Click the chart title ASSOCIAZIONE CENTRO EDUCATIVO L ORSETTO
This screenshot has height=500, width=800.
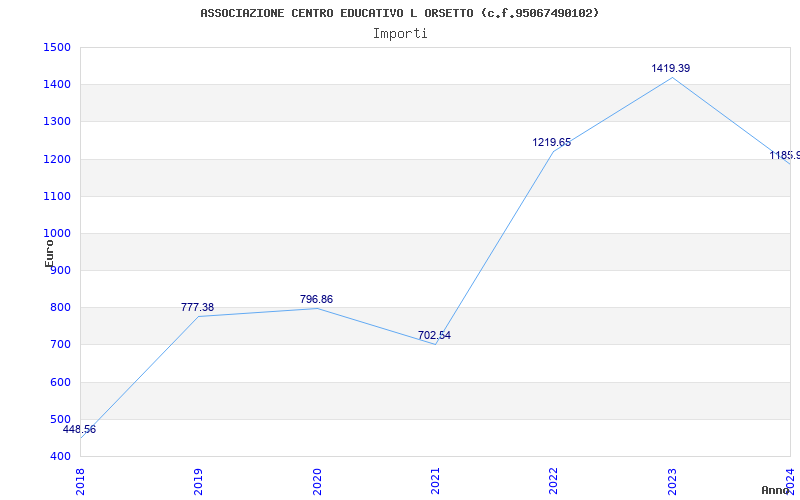[399, 13]
